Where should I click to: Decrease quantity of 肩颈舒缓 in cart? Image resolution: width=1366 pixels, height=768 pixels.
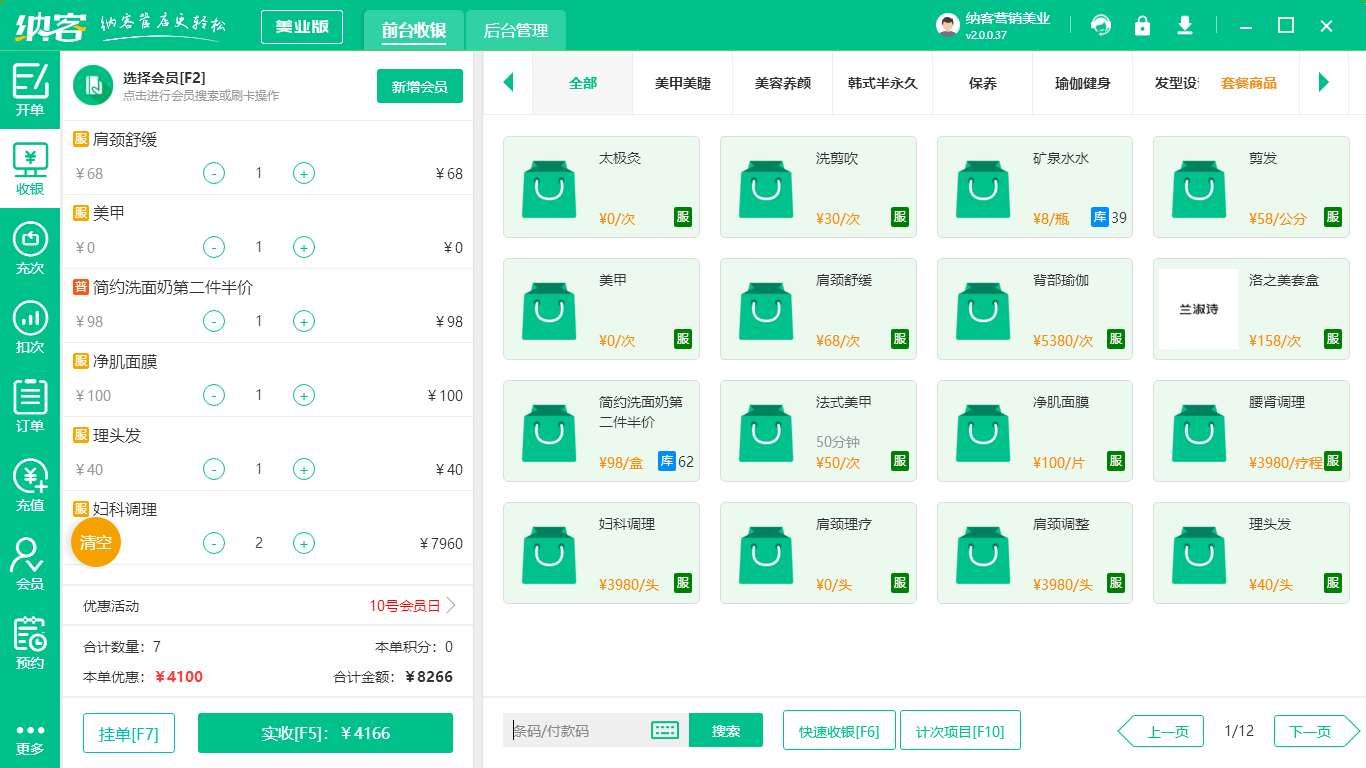(214, 173)
